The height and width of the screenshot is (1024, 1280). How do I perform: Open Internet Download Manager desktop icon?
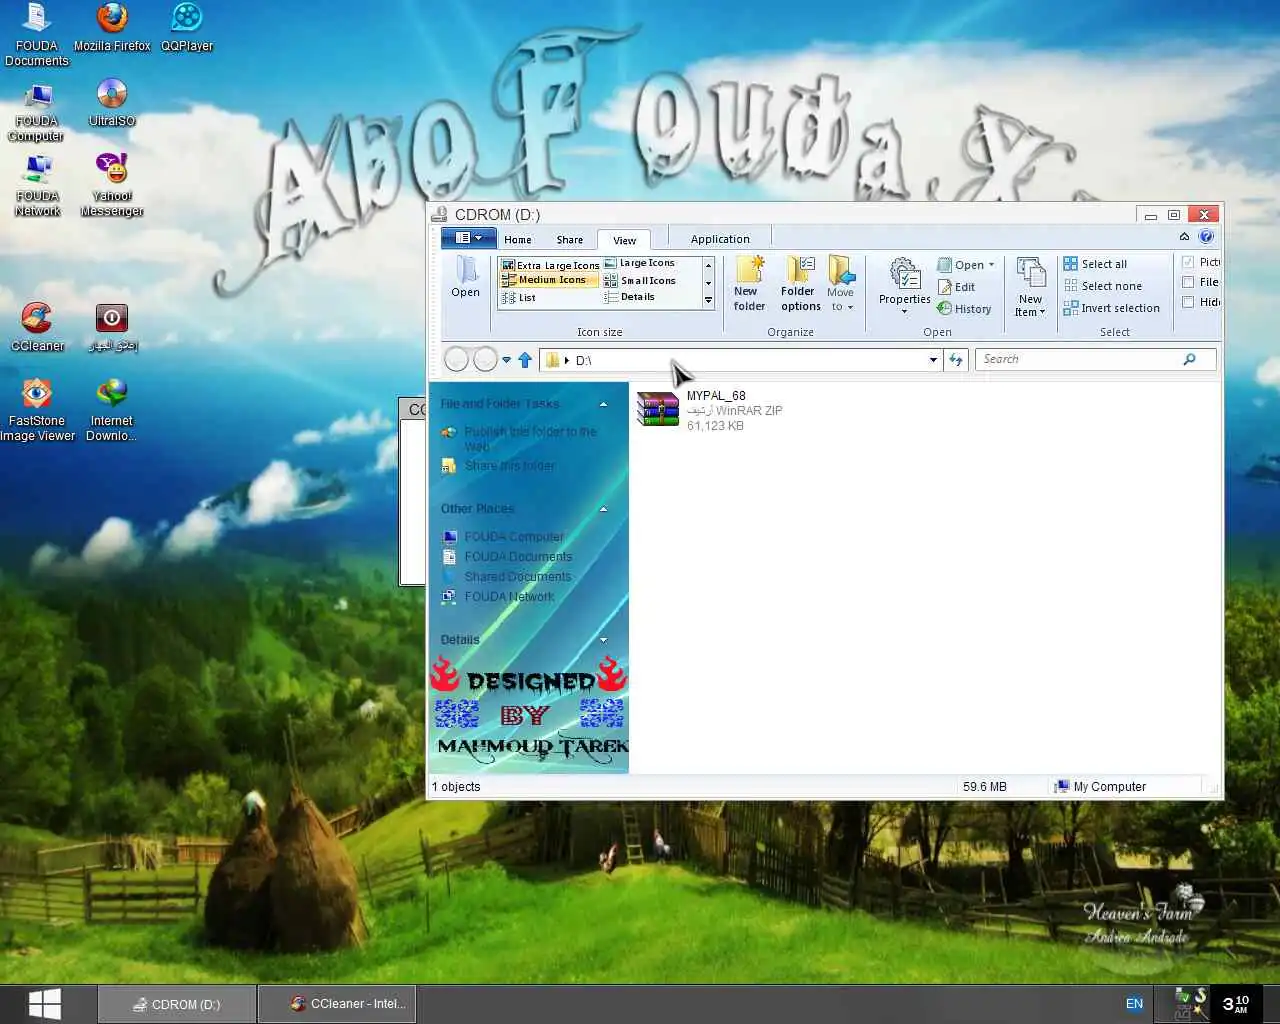click(x=112, y=410)
